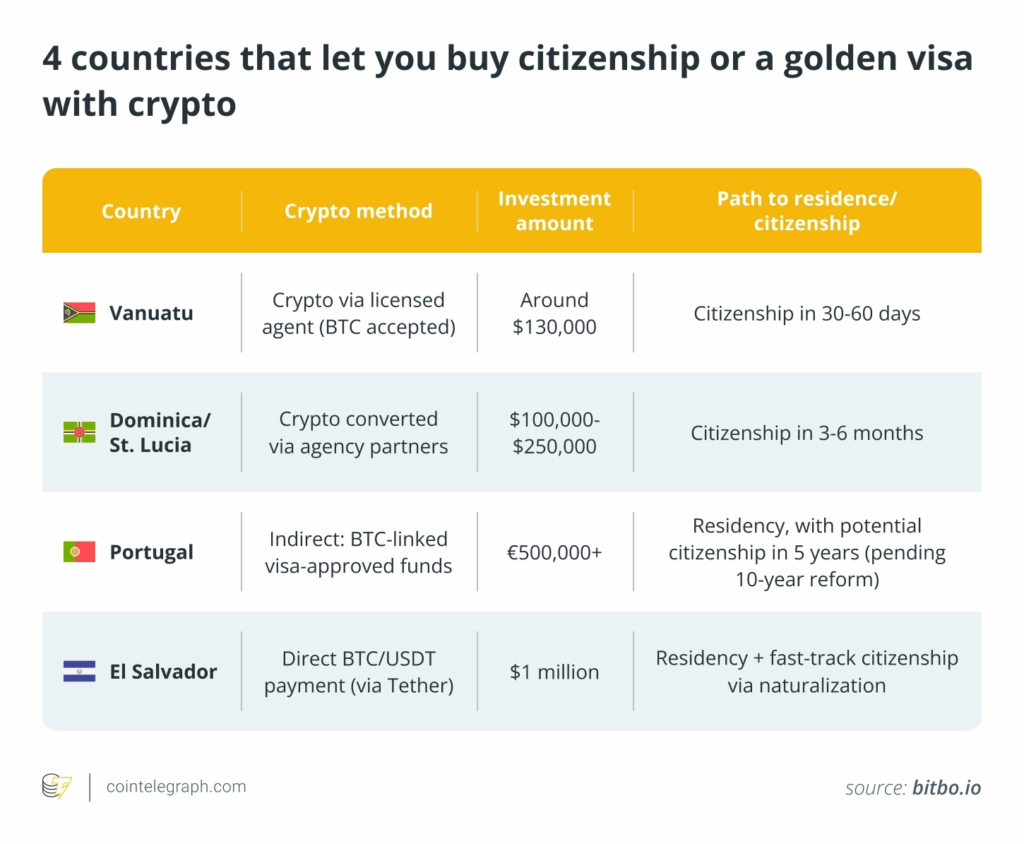The width and height of the screenshot is (1024, 844).
Task: Click the Cointelegraph logo icon
Action: (56, 787)
